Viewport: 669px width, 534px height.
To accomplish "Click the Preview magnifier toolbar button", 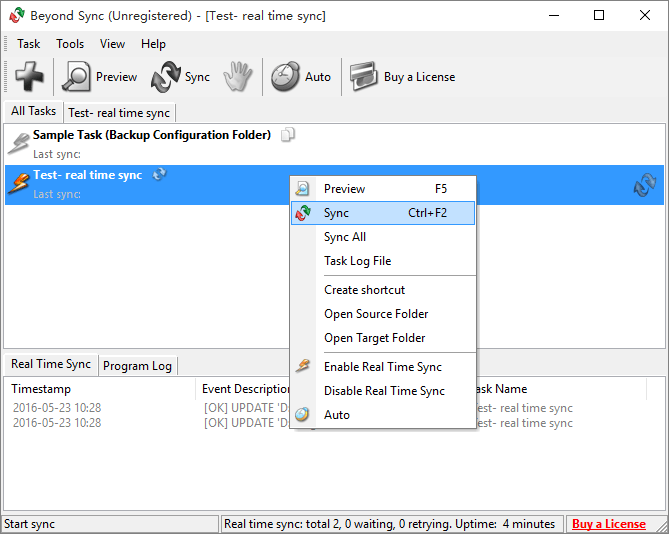I will pyautogui.click(x=100, y=77).
